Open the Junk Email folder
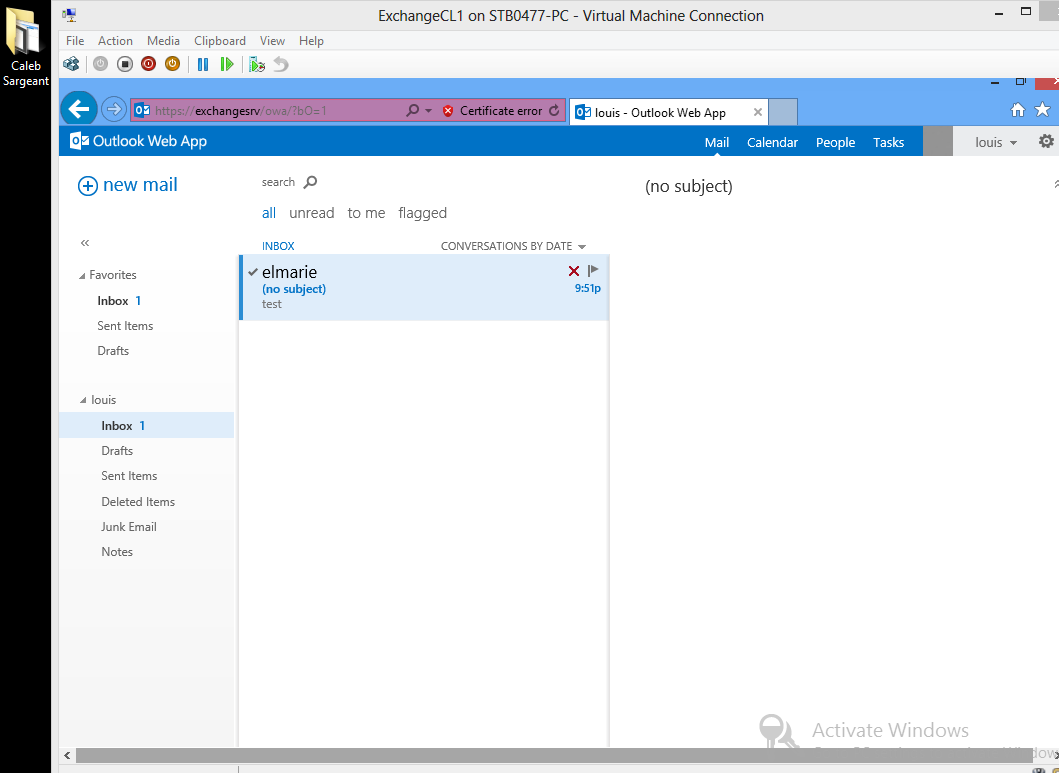Screen dimensions: 1059x773 click(128, 527)
